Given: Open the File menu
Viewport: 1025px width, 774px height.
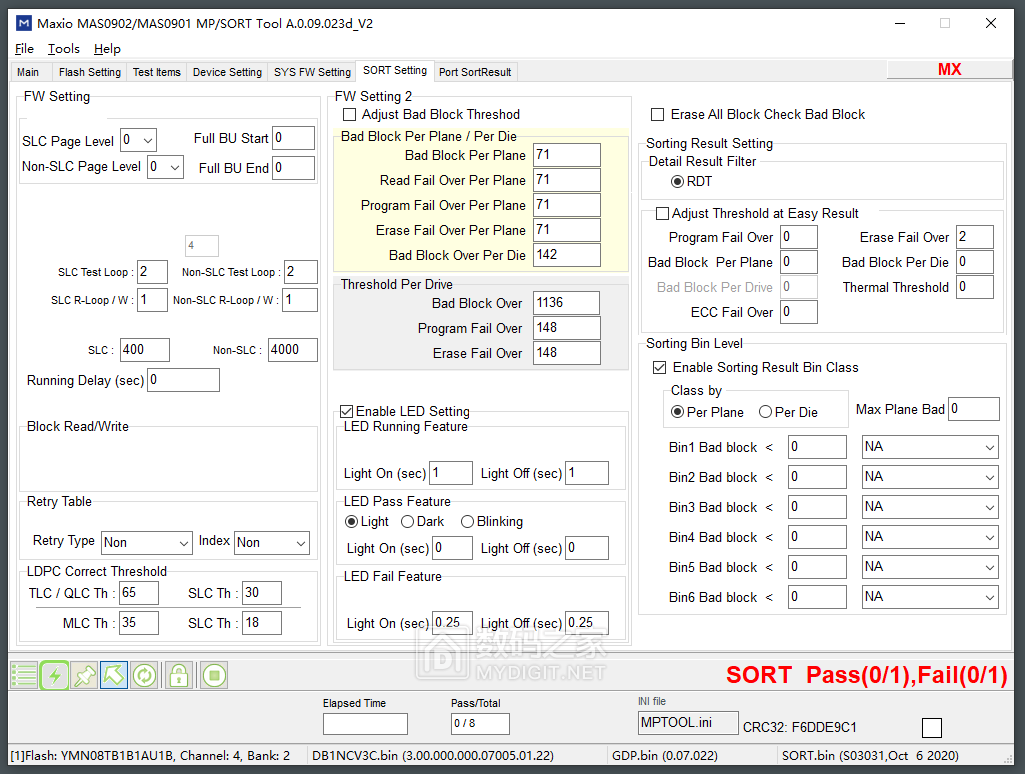Looking at the screenshot, I should 24,49.
